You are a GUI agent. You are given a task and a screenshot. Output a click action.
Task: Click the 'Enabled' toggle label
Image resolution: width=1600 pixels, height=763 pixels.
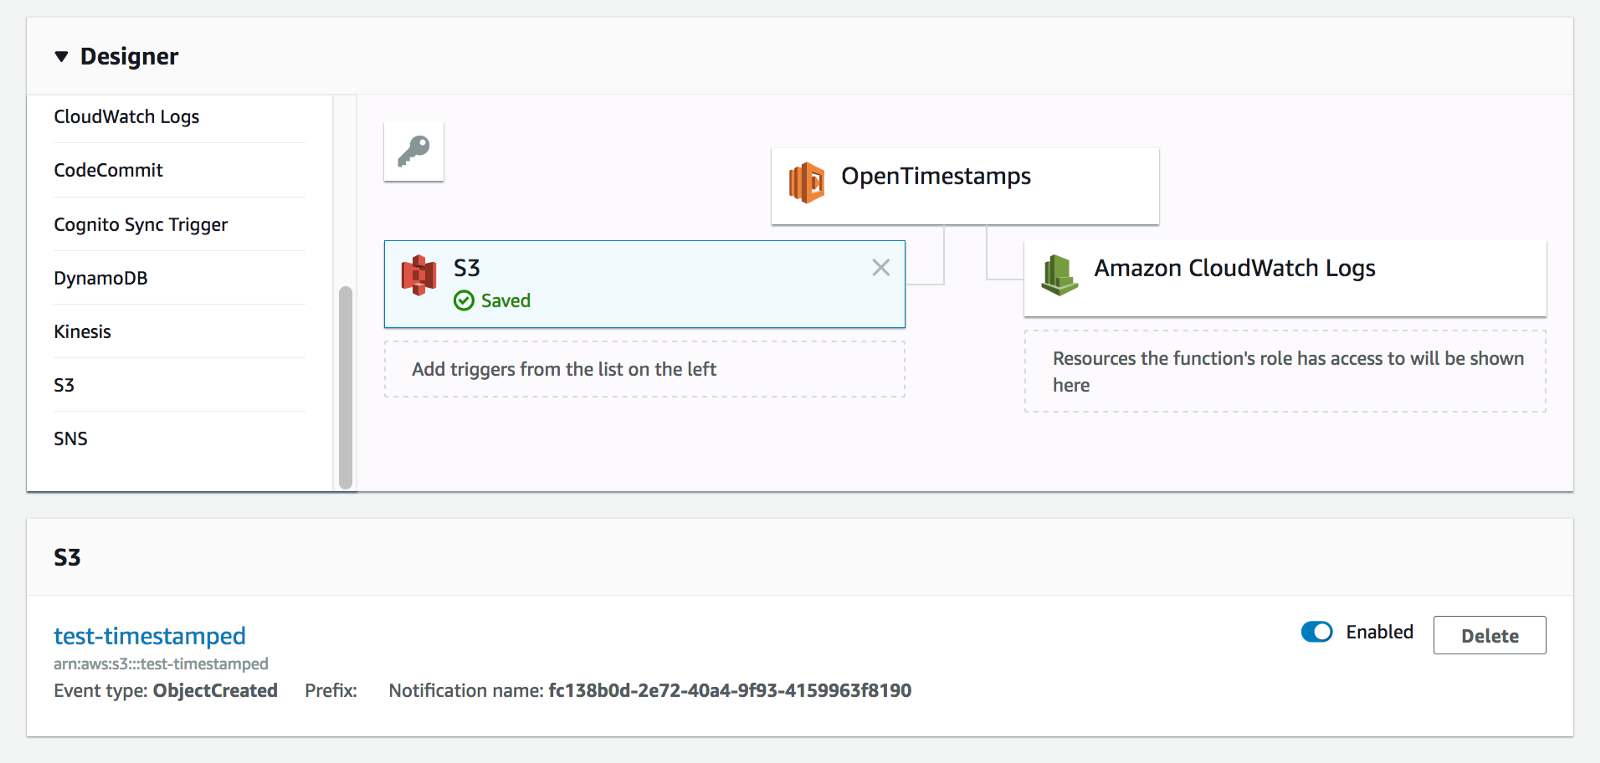(1380, 632)
